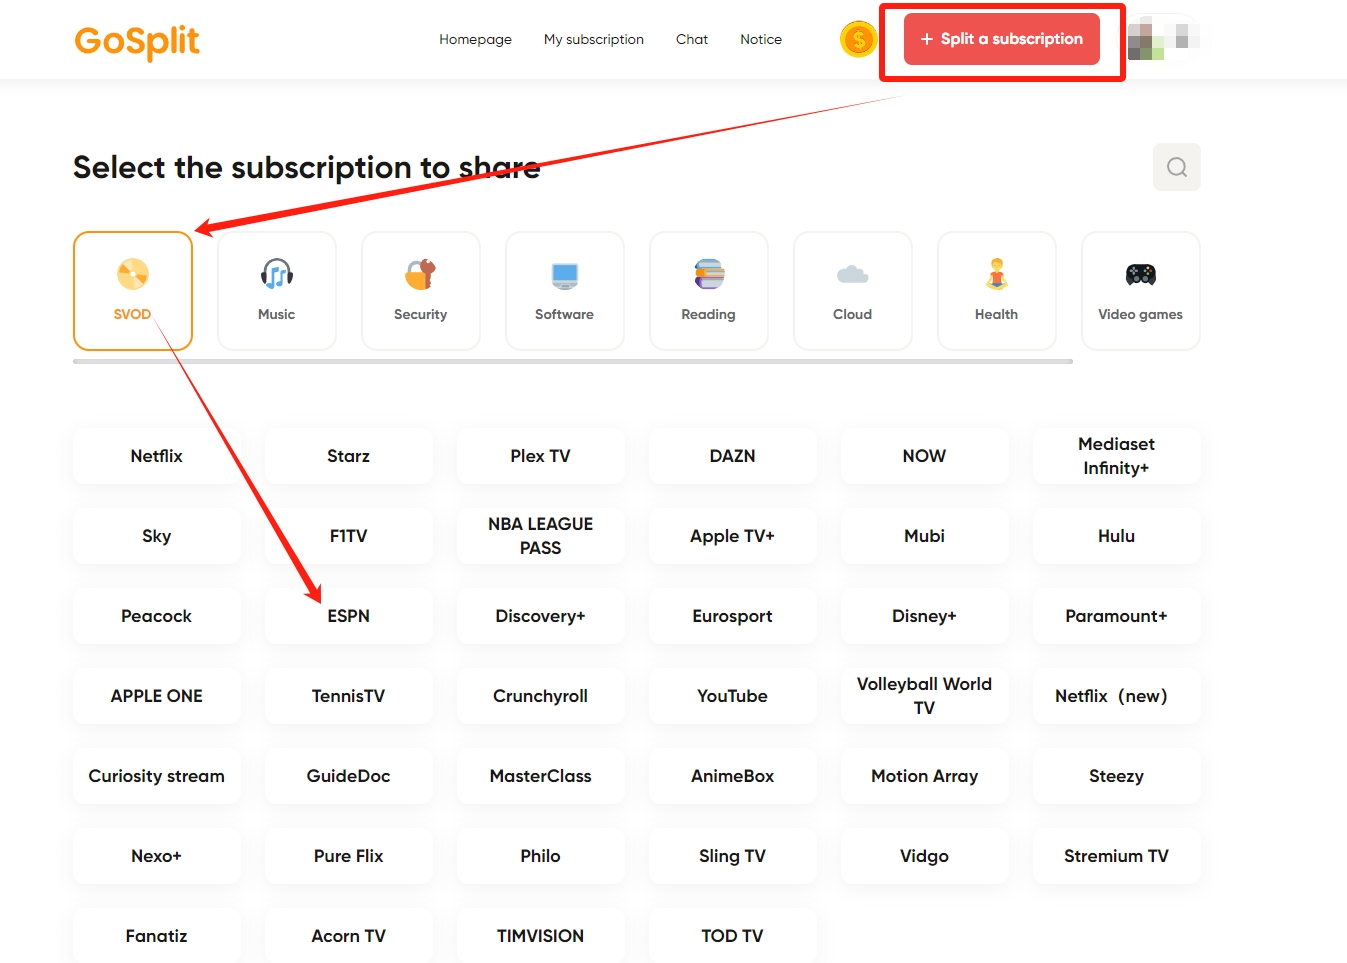Select the Health category icon
1347x963 pixels.
(x=997, y=274)
